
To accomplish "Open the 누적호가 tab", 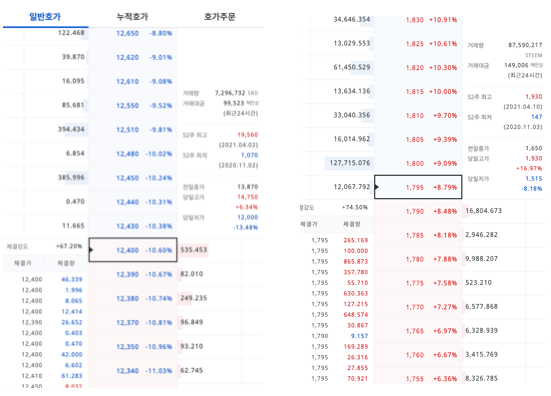I will coord(132,17).
